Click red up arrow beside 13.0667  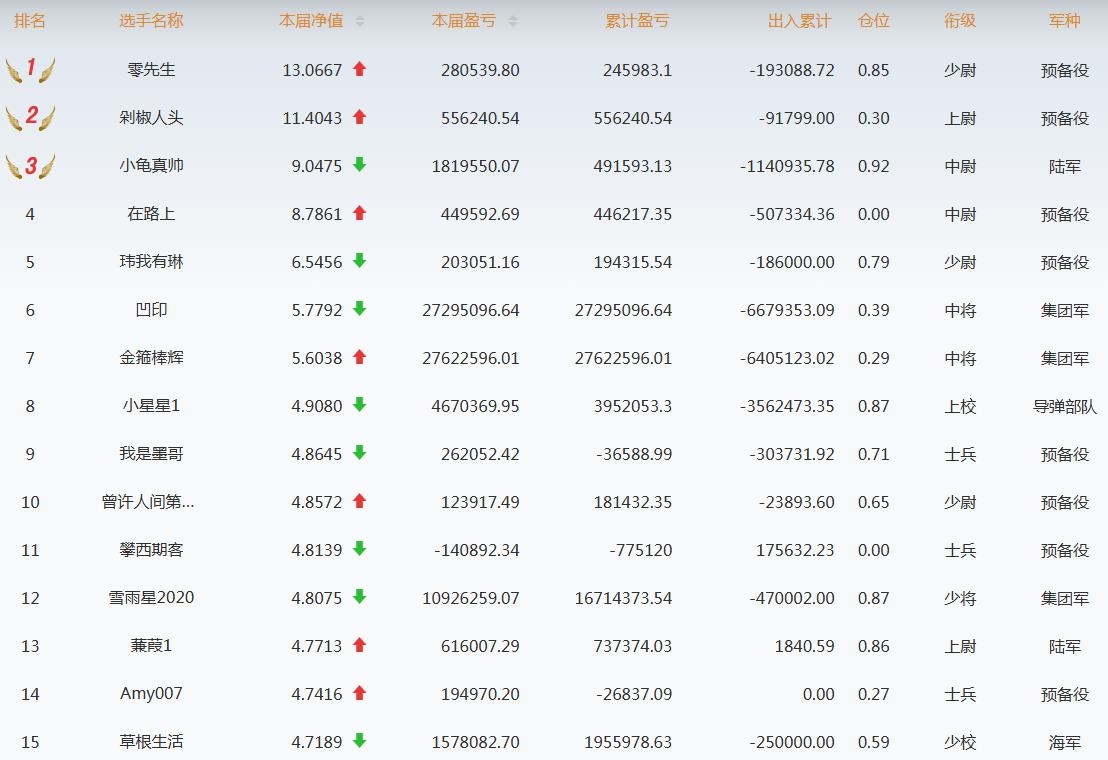point(360,69)
